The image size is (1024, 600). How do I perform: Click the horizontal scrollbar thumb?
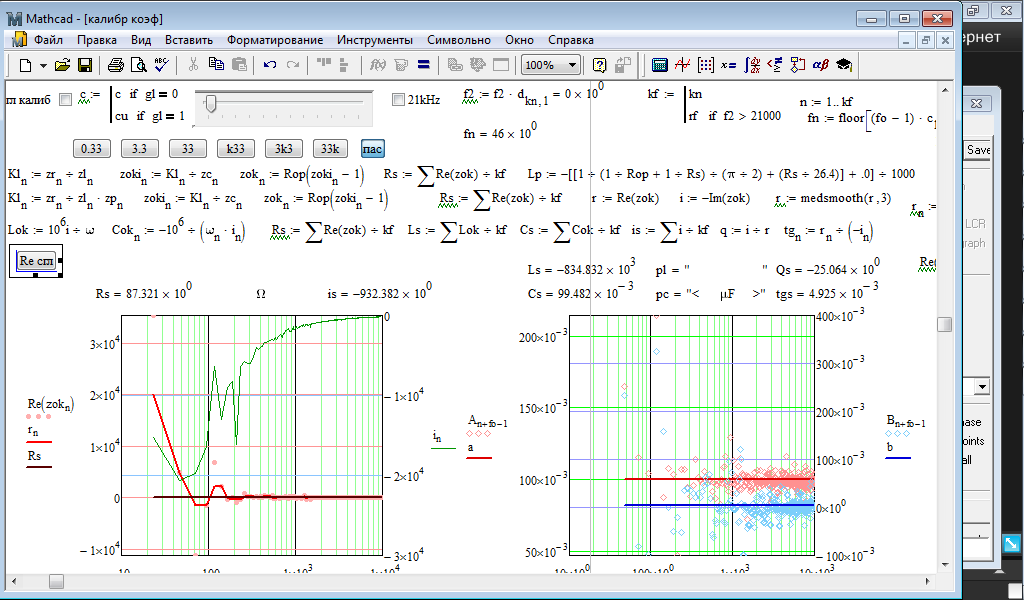tap(56, 581)
